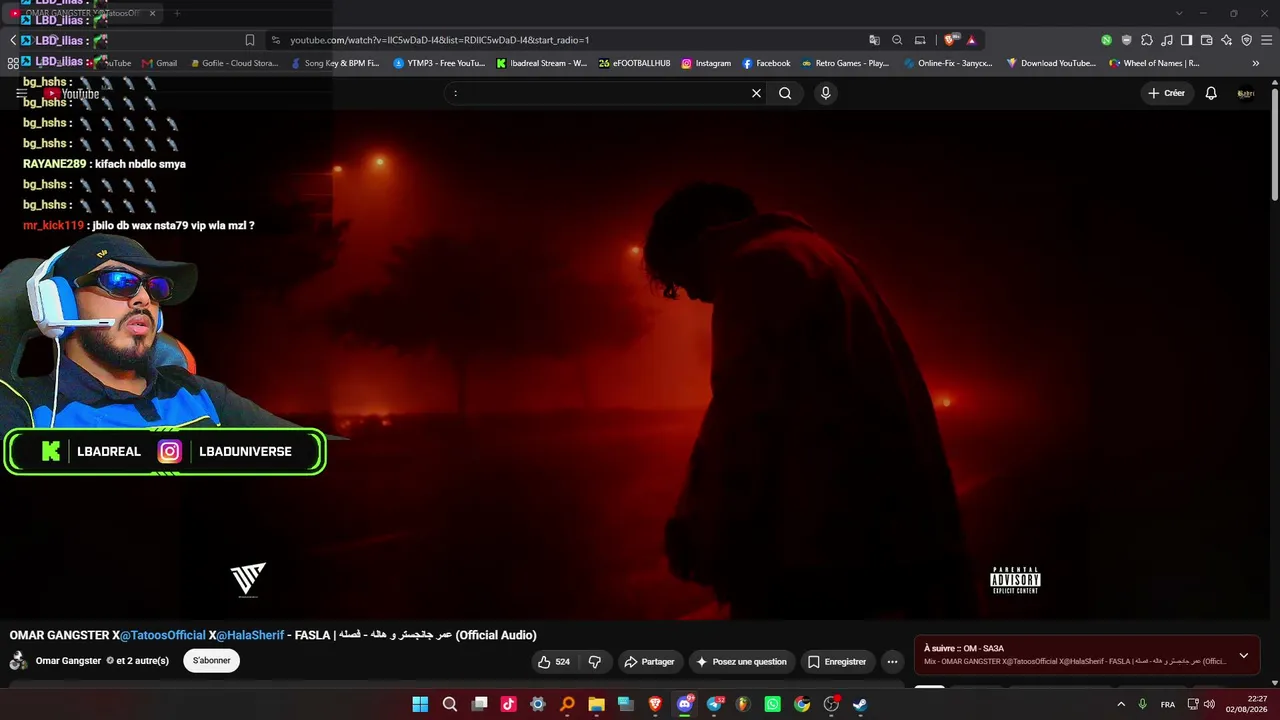Open Telegram from the taskbar
The width and height of the screenshot is (1280, 720).
click(714, 704)
